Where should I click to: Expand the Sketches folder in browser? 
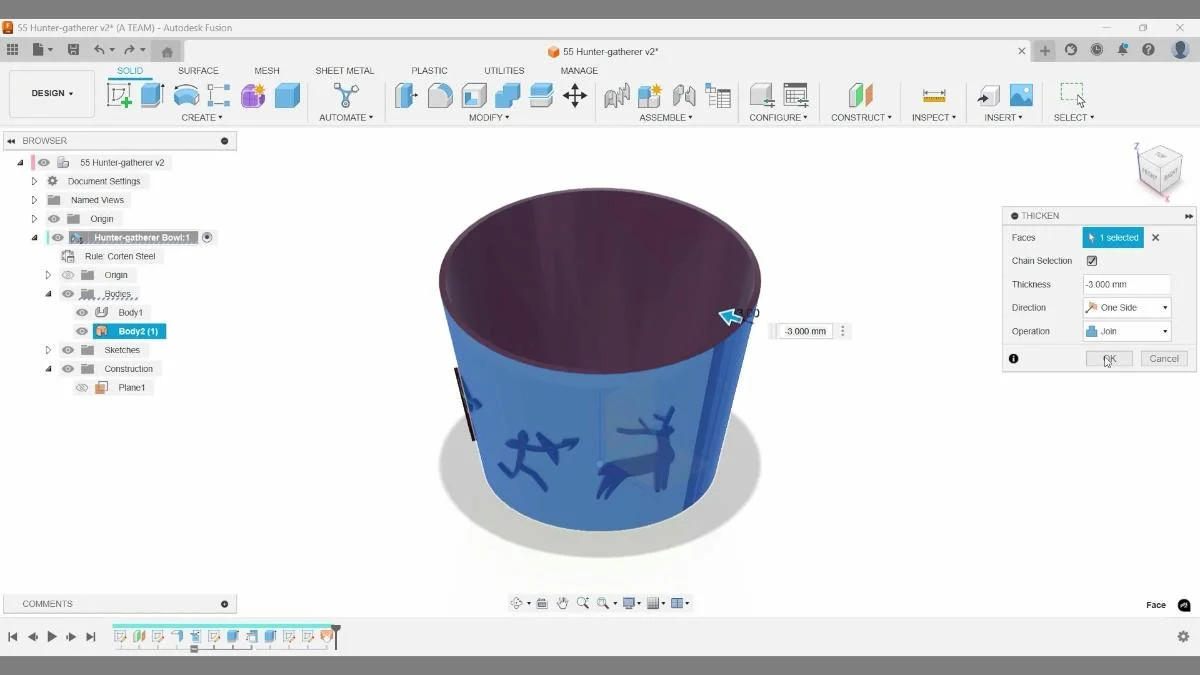pos(48,349)
